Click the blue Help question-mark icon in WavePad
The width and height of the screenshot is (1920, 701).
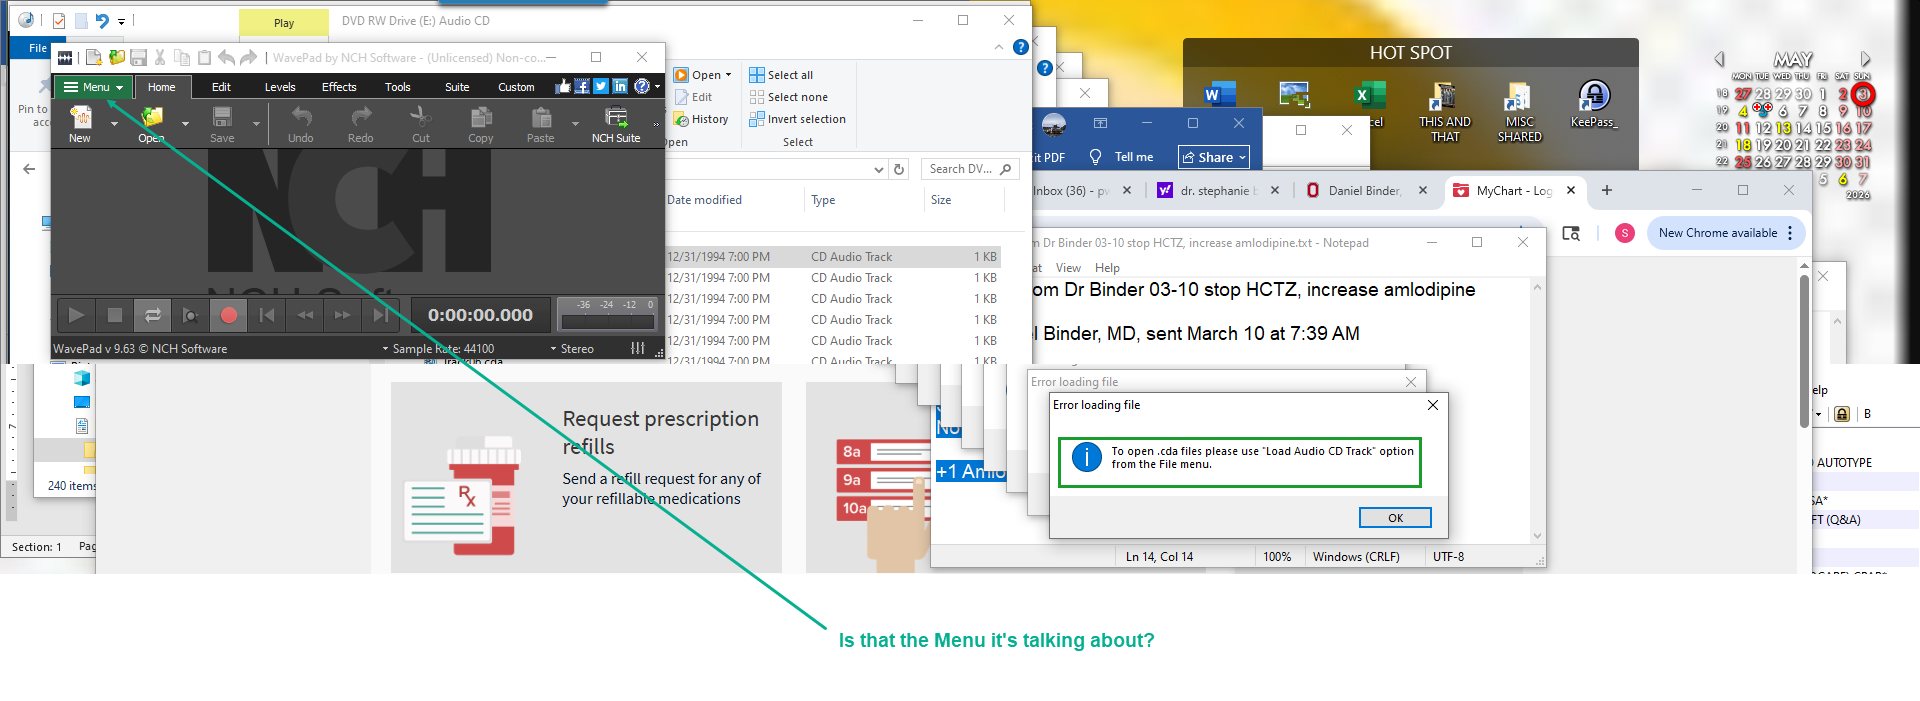[642, 86]
